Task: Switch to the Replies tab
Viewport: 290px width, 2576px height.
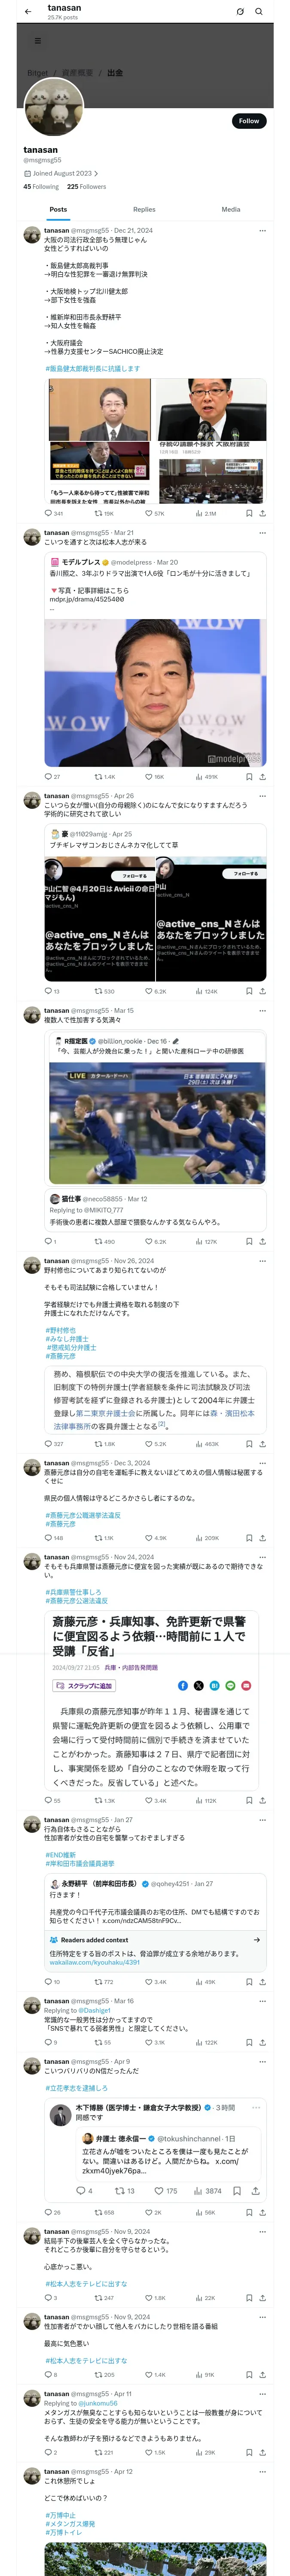Action: point(144,210)
